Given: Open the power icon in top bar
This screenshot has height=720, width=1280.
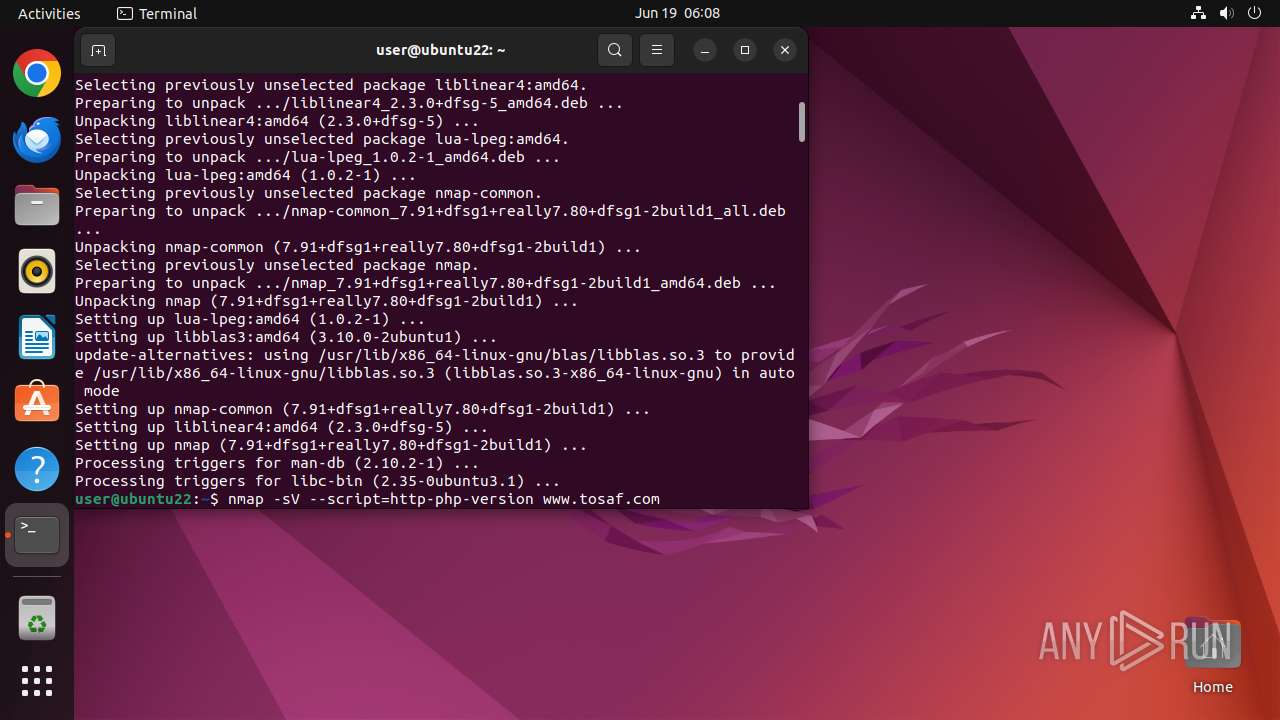Looking at the screenshot, I should click(1255, 13).
